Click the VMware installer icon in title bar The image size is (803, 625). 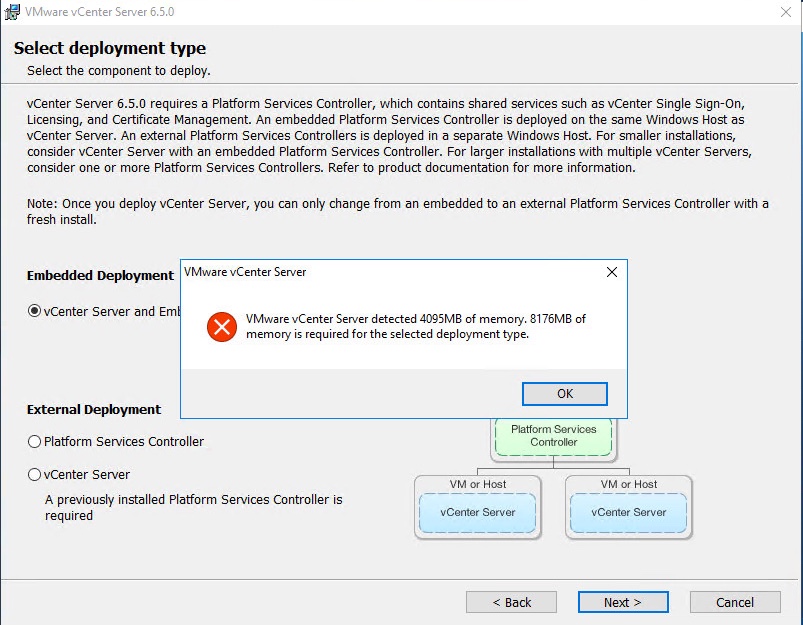13,12
